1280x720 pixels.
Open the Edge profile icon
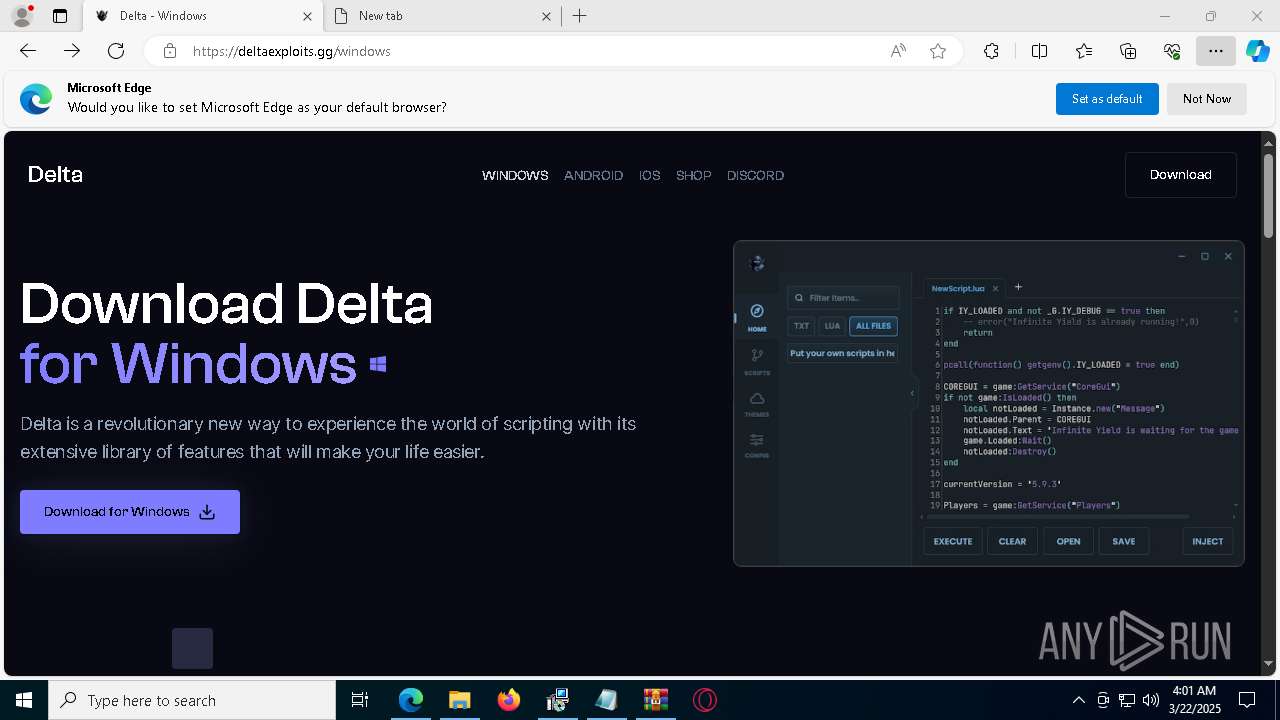coord(22,16)
